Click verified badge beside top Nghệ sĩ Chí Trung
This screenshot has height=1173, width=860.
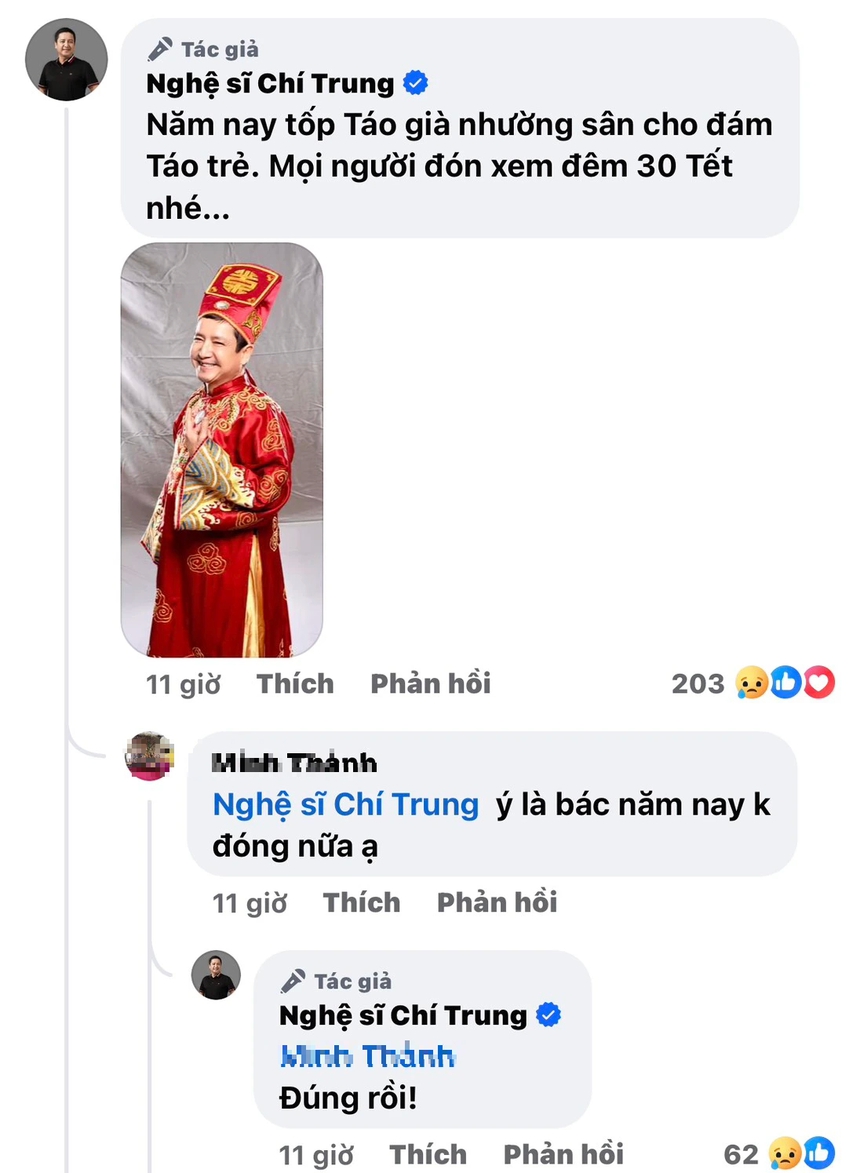coord(415,84)
